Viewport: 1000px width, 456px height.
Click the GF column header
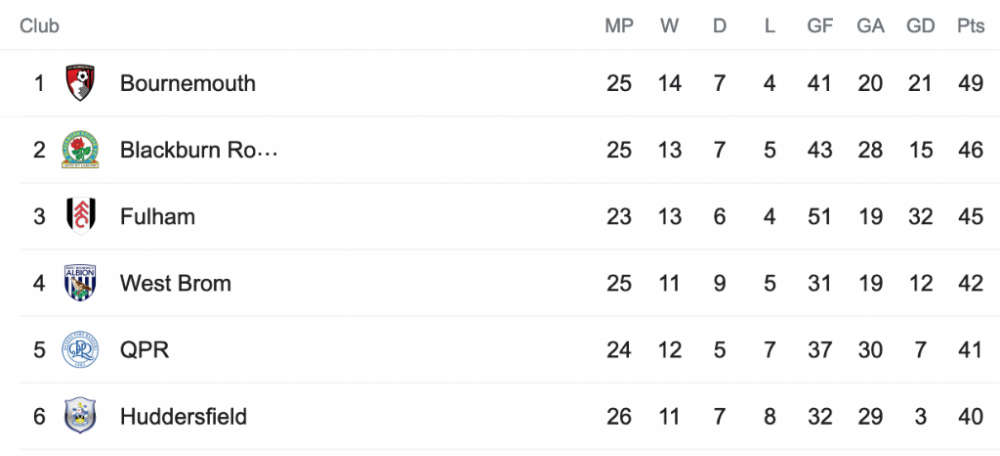pyautogui.click(x=820, y=26)
